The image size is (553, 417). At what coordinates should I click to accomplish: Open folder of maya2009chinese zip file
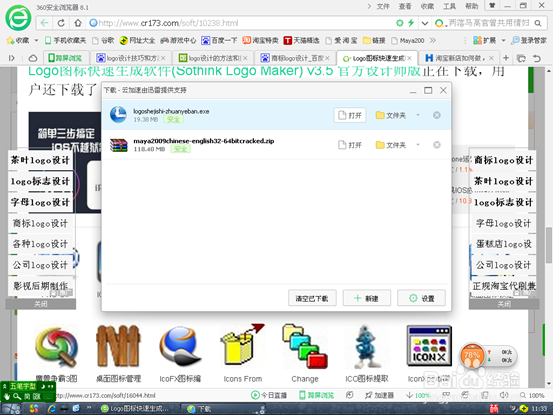391,145
